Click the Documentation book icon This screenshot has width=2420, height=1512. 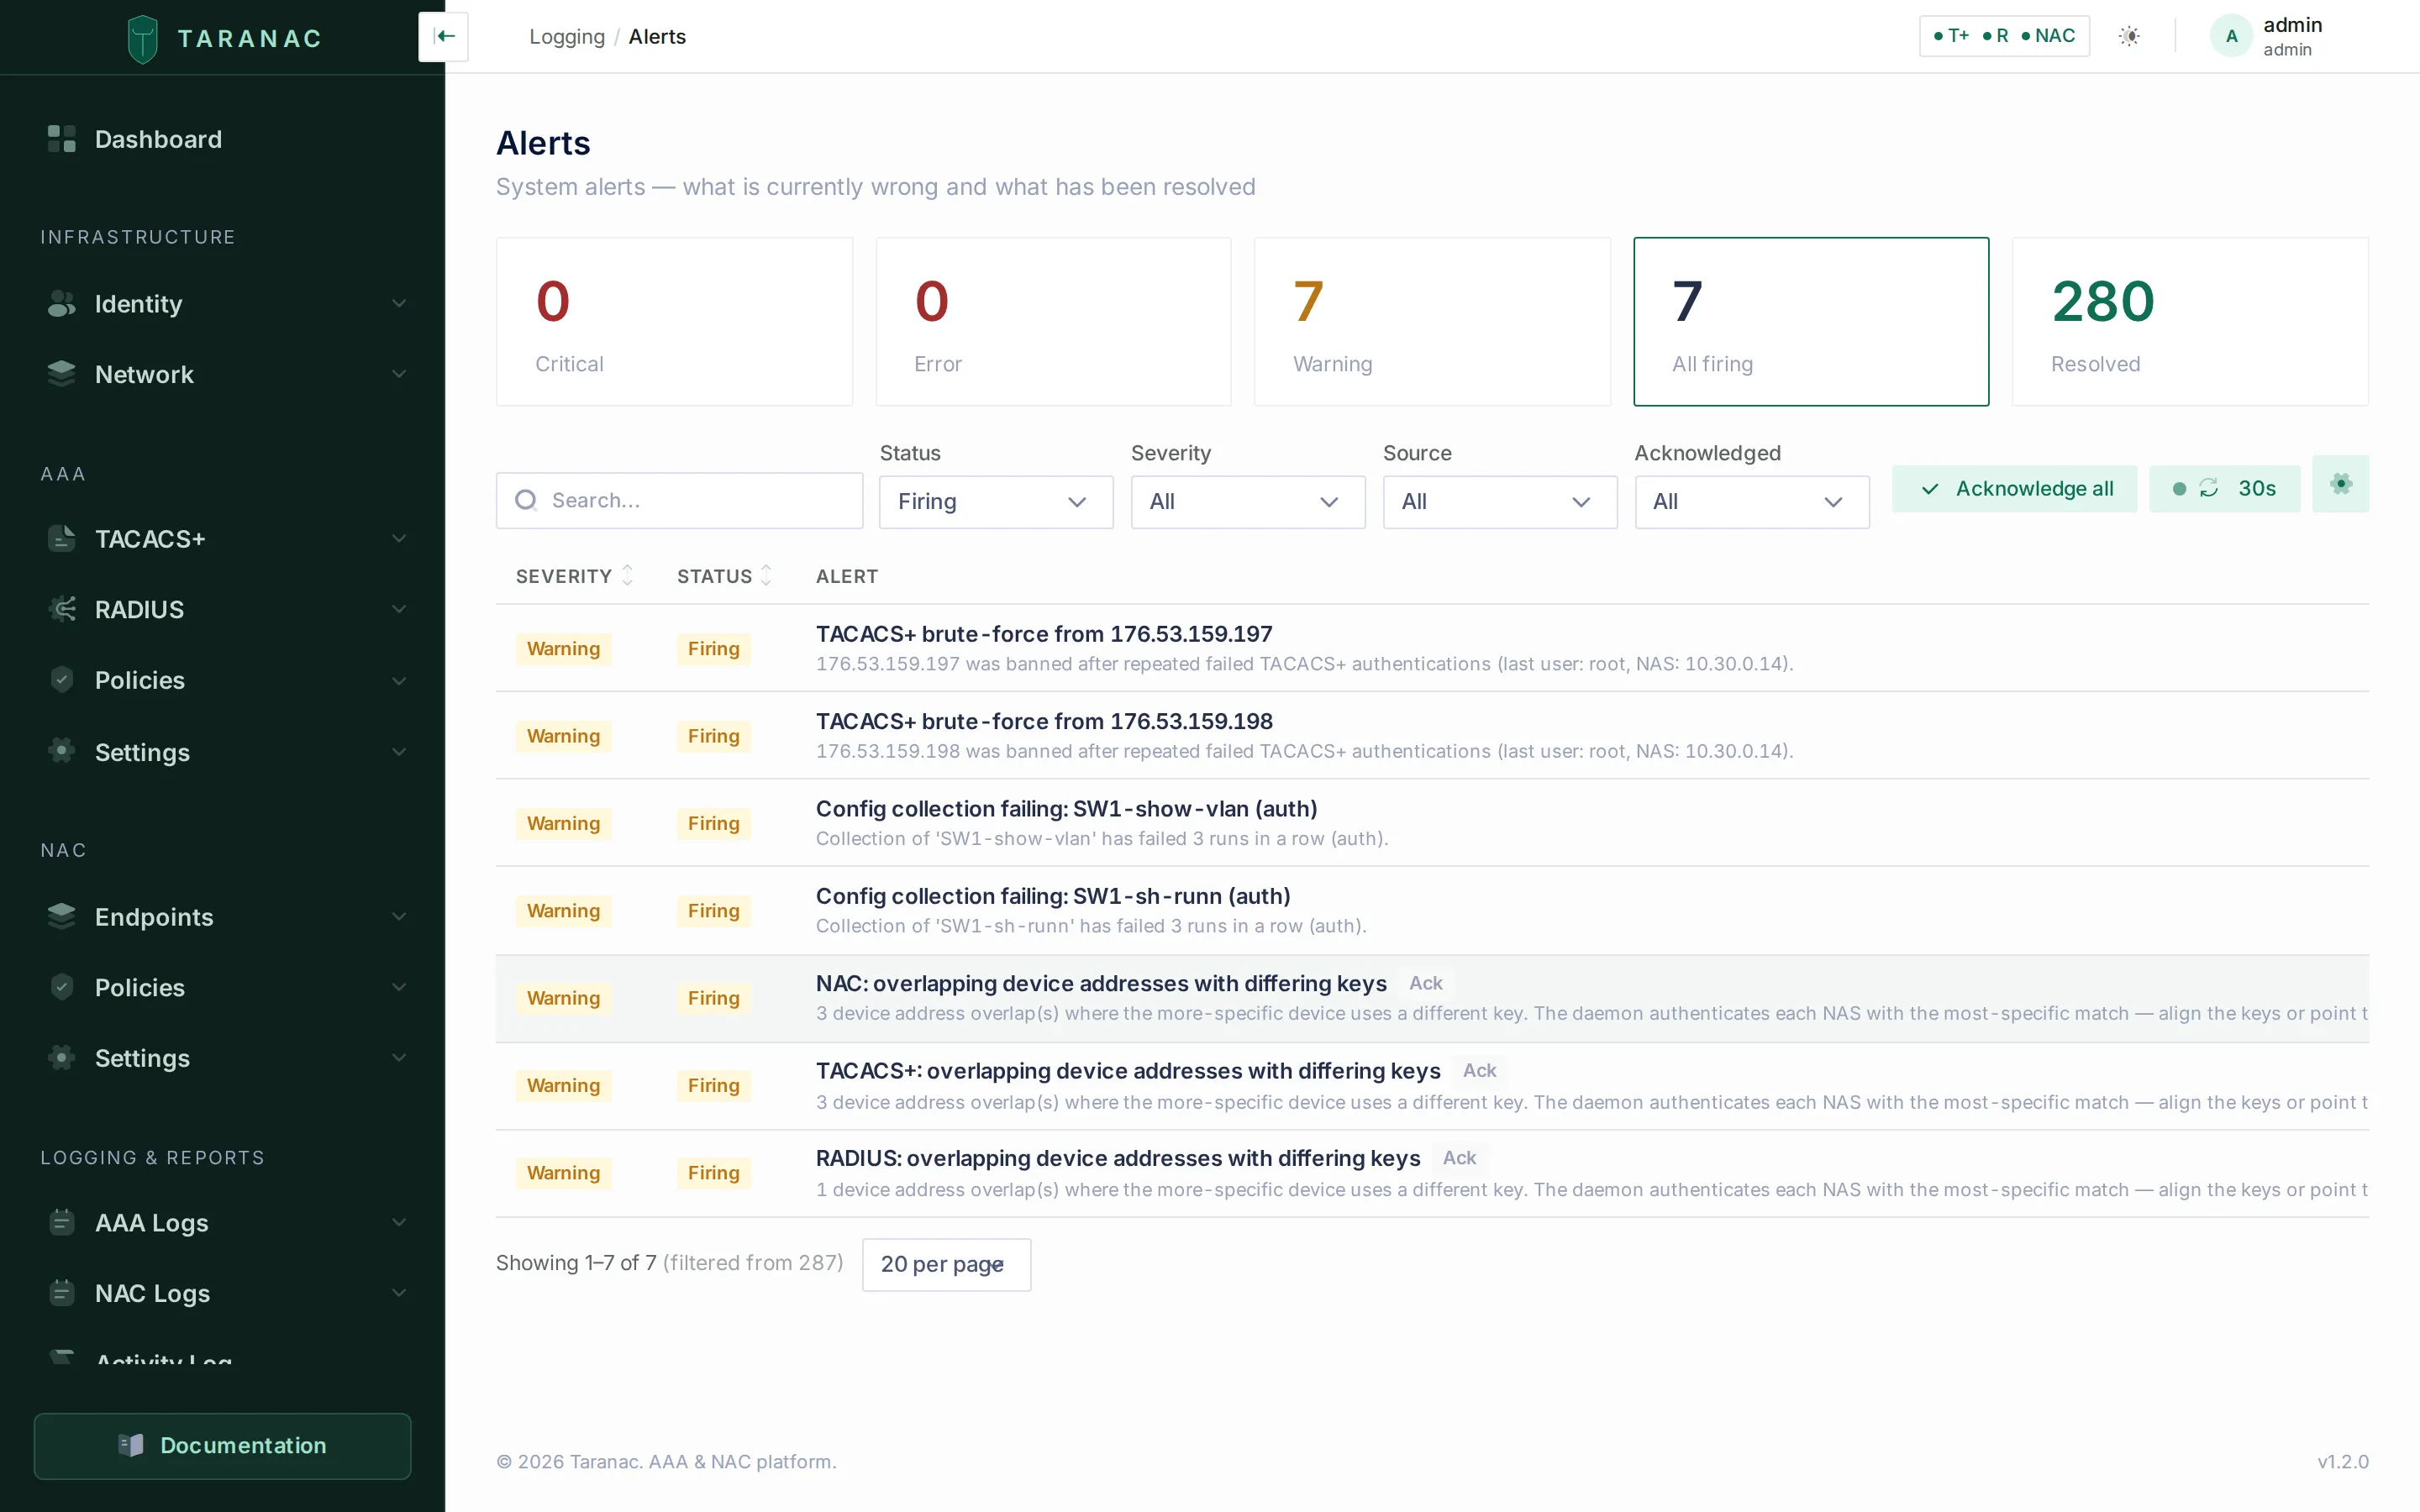tap(131, 1445)
